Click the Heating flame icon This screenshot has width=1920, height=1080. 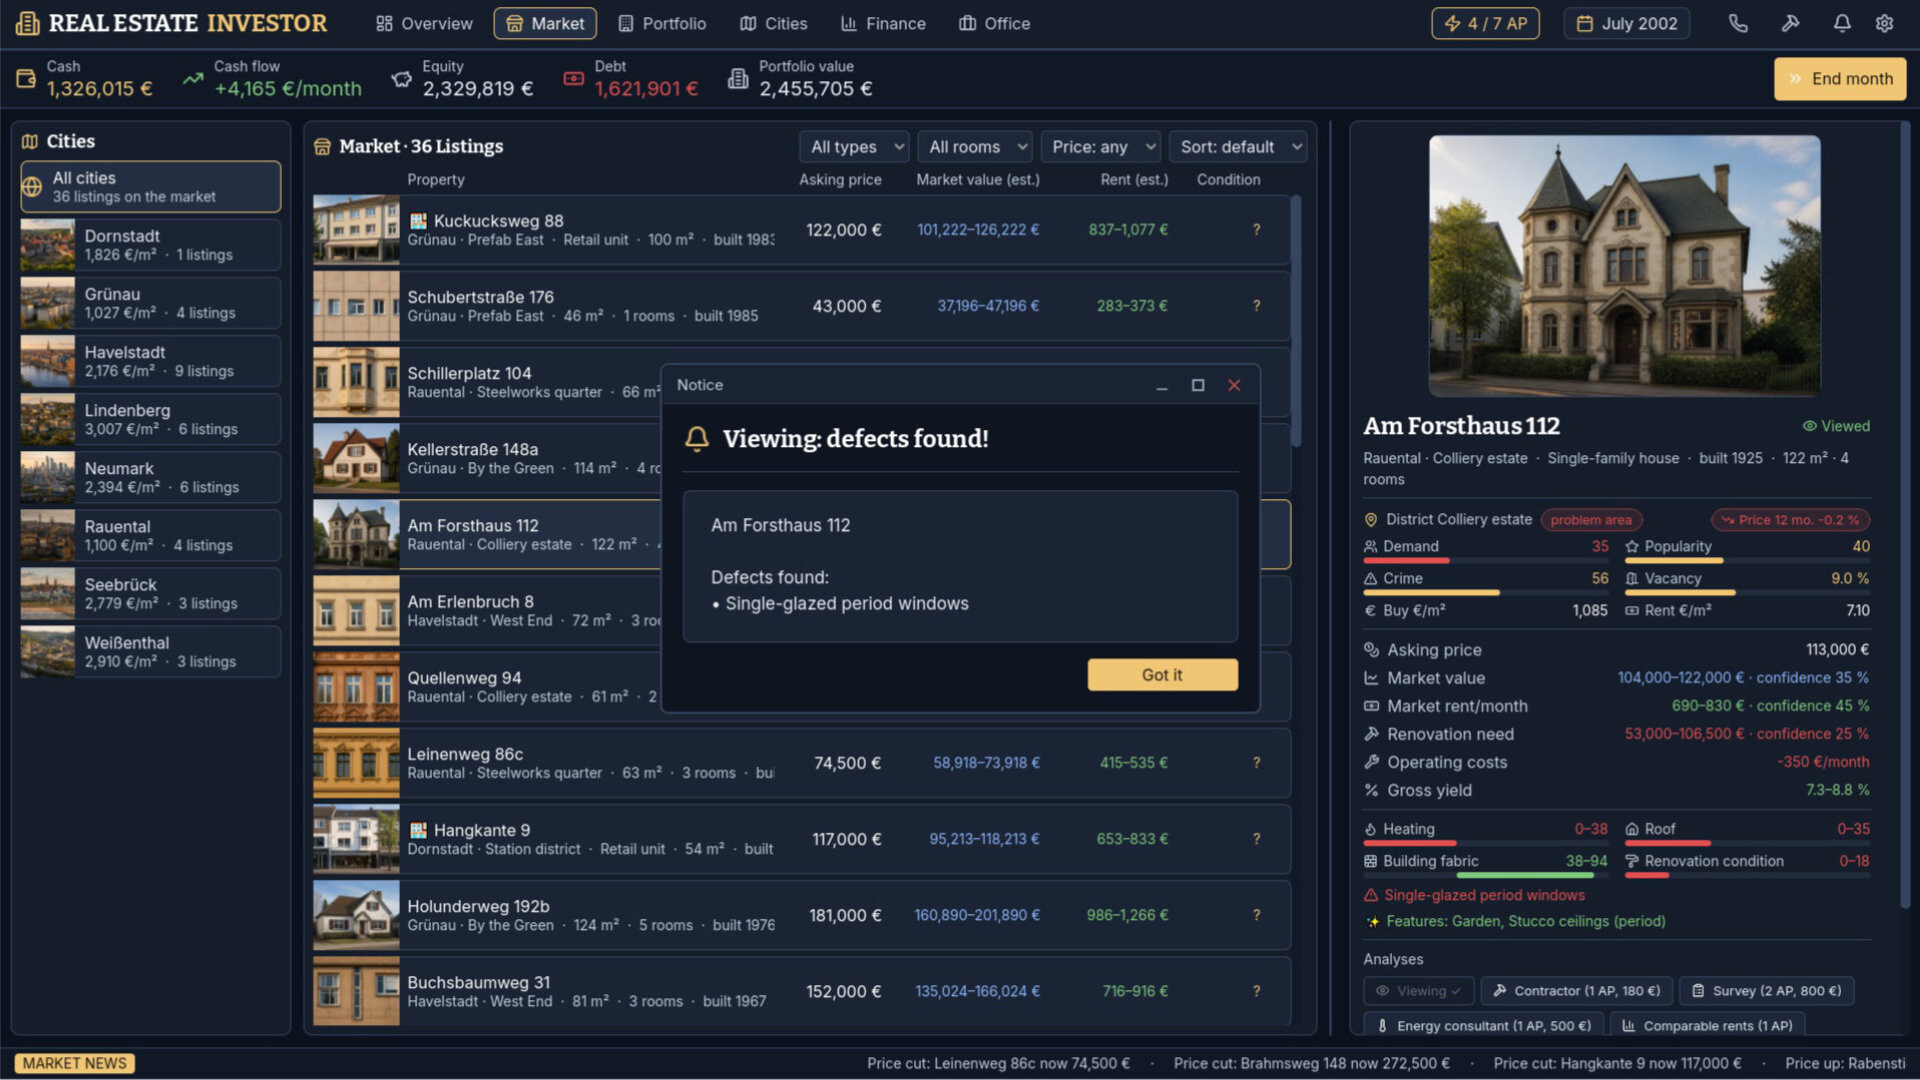tap(1371, 829)
